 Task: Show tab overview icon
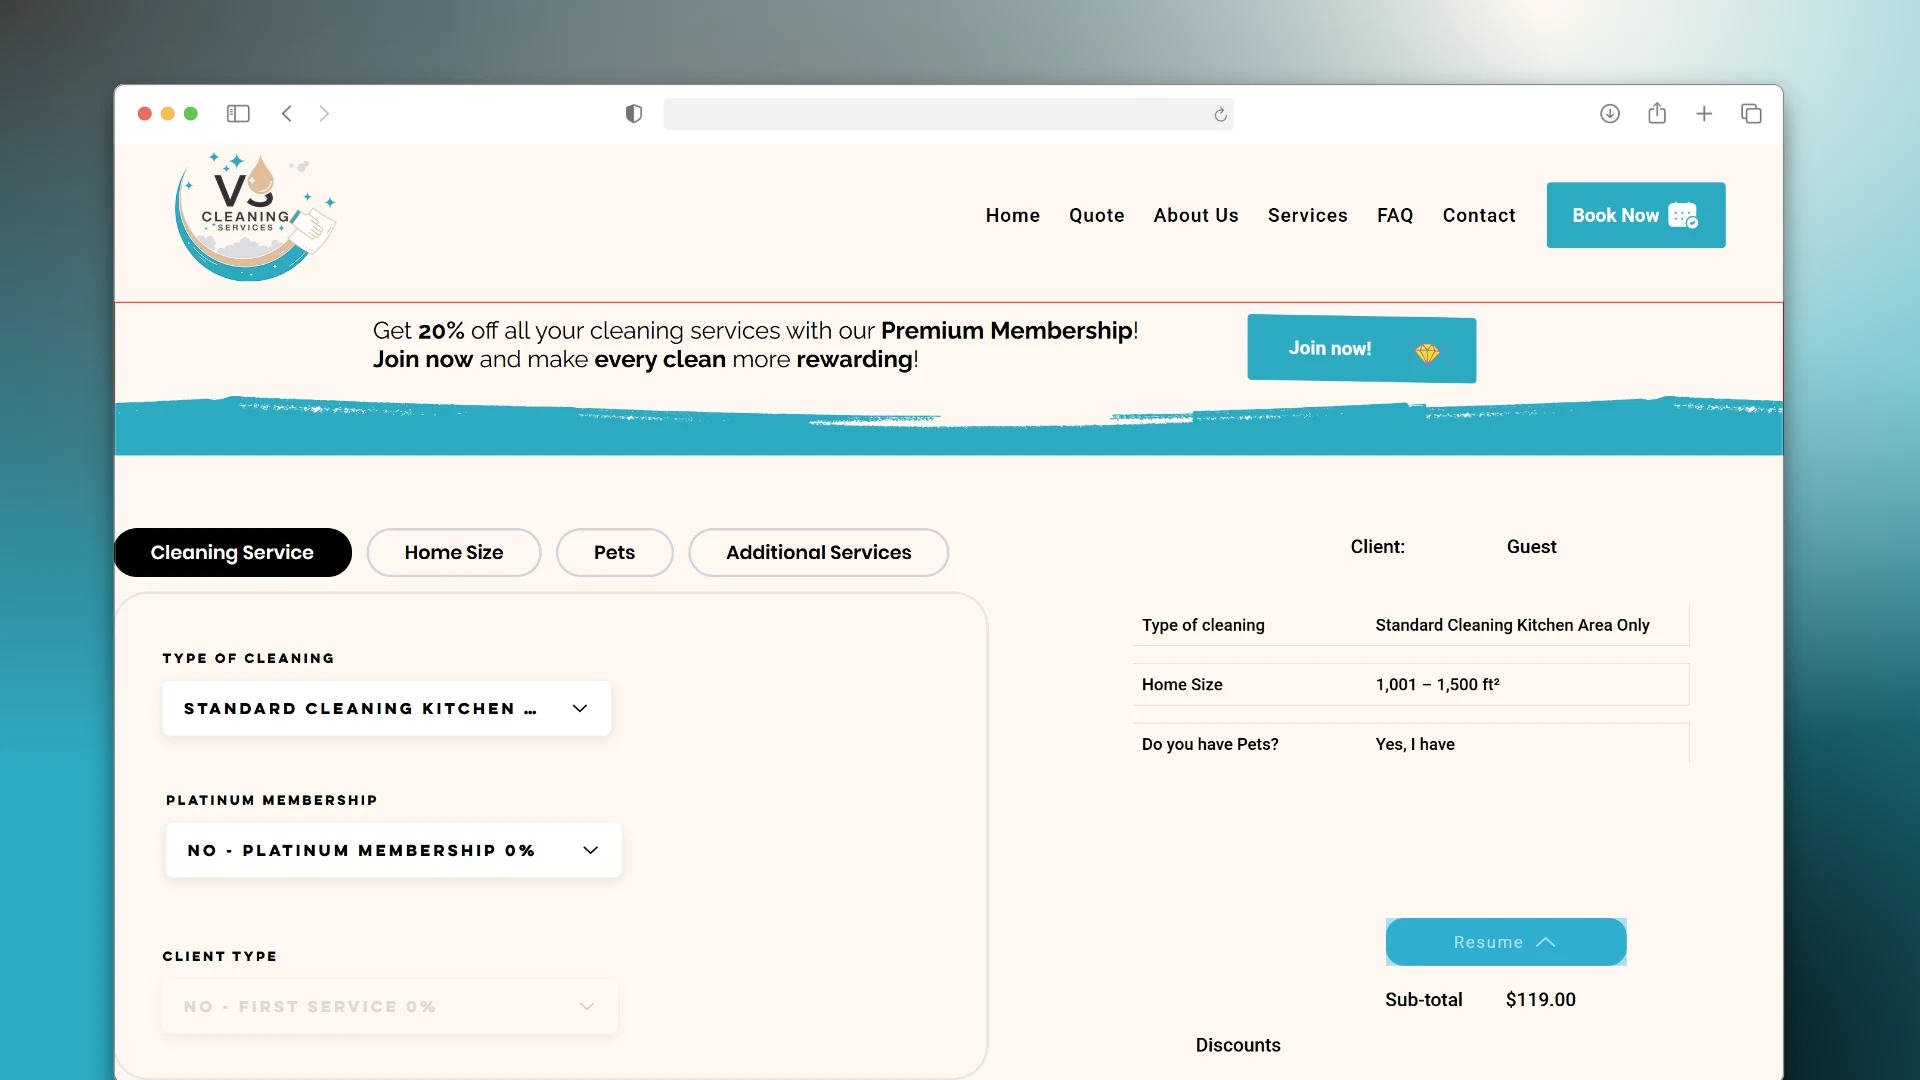tap(1751, 114)
